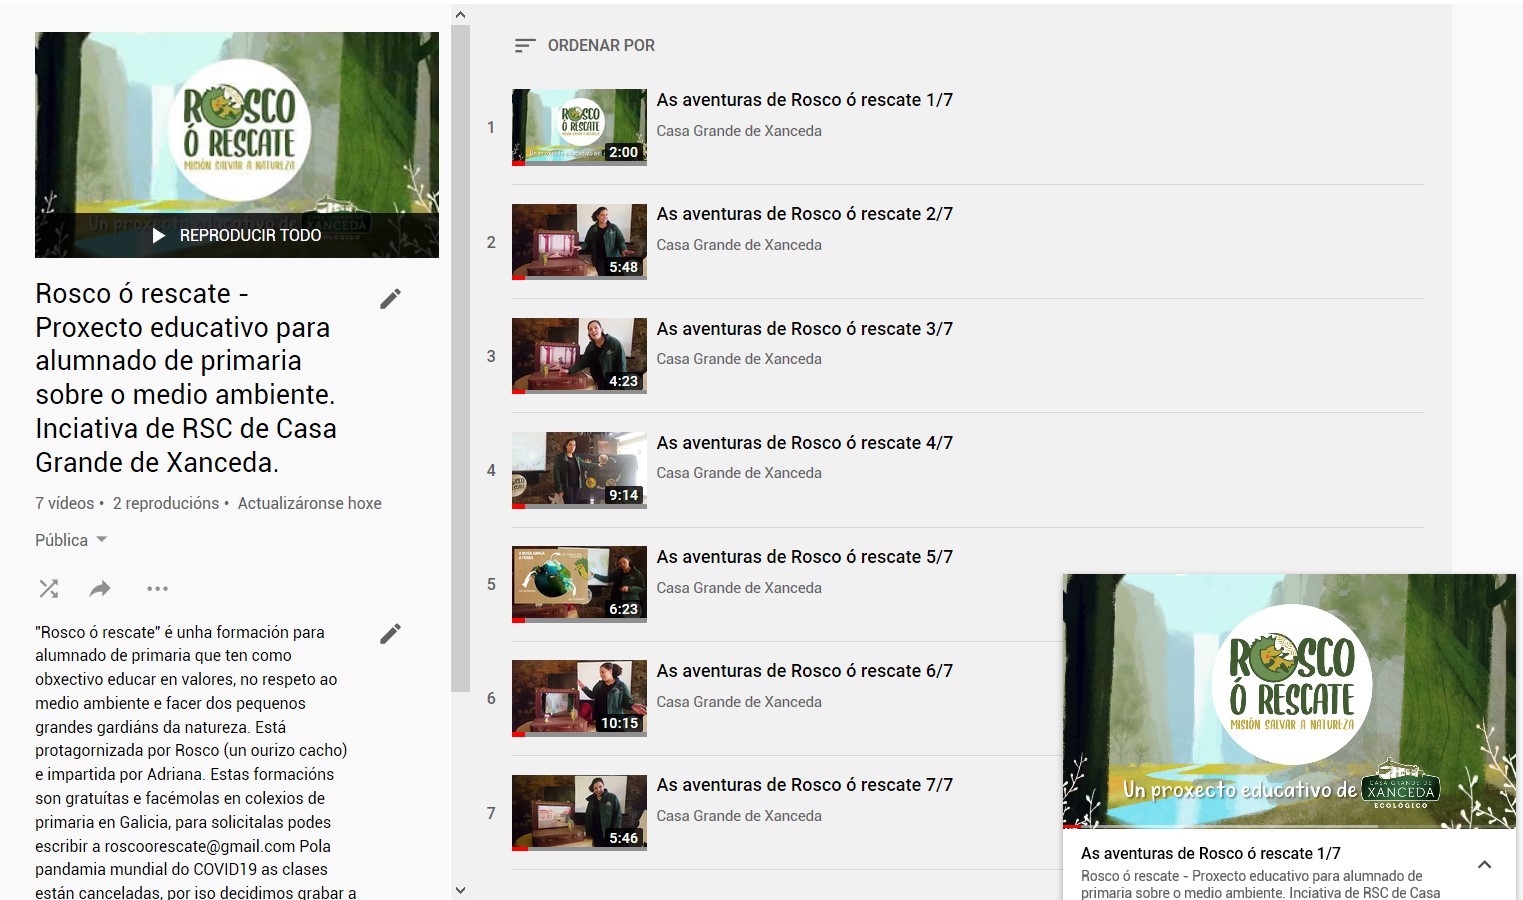The height and width of the screenshot is (900, 1523).
Task: Click the playlist description paragraph
Action: [195, 762]
